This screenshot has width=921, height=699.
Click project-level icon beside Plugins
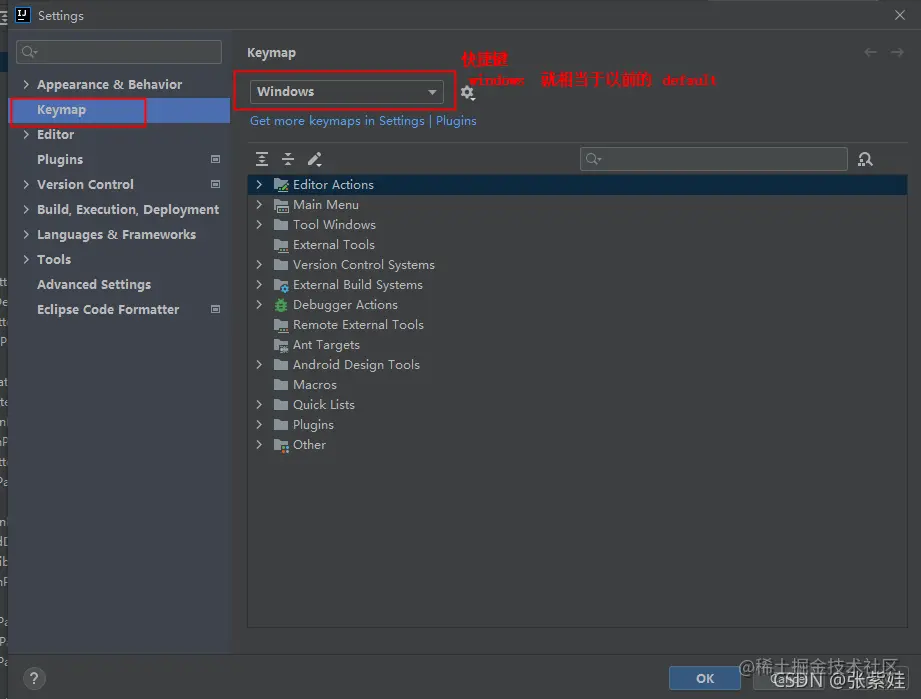pyautogui.click(x=216, y=159)
